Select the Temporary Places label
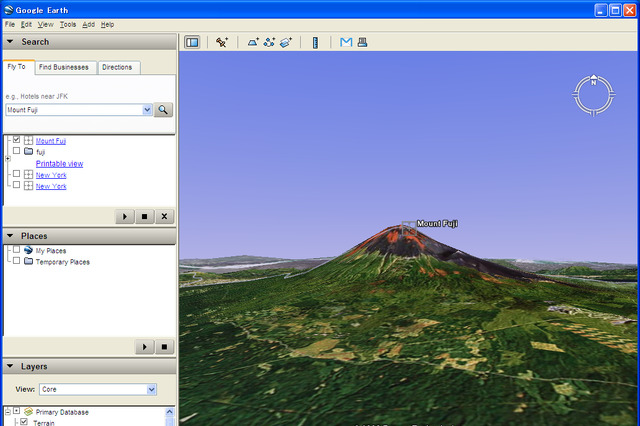The image size is (640, 426). [62, 262]
